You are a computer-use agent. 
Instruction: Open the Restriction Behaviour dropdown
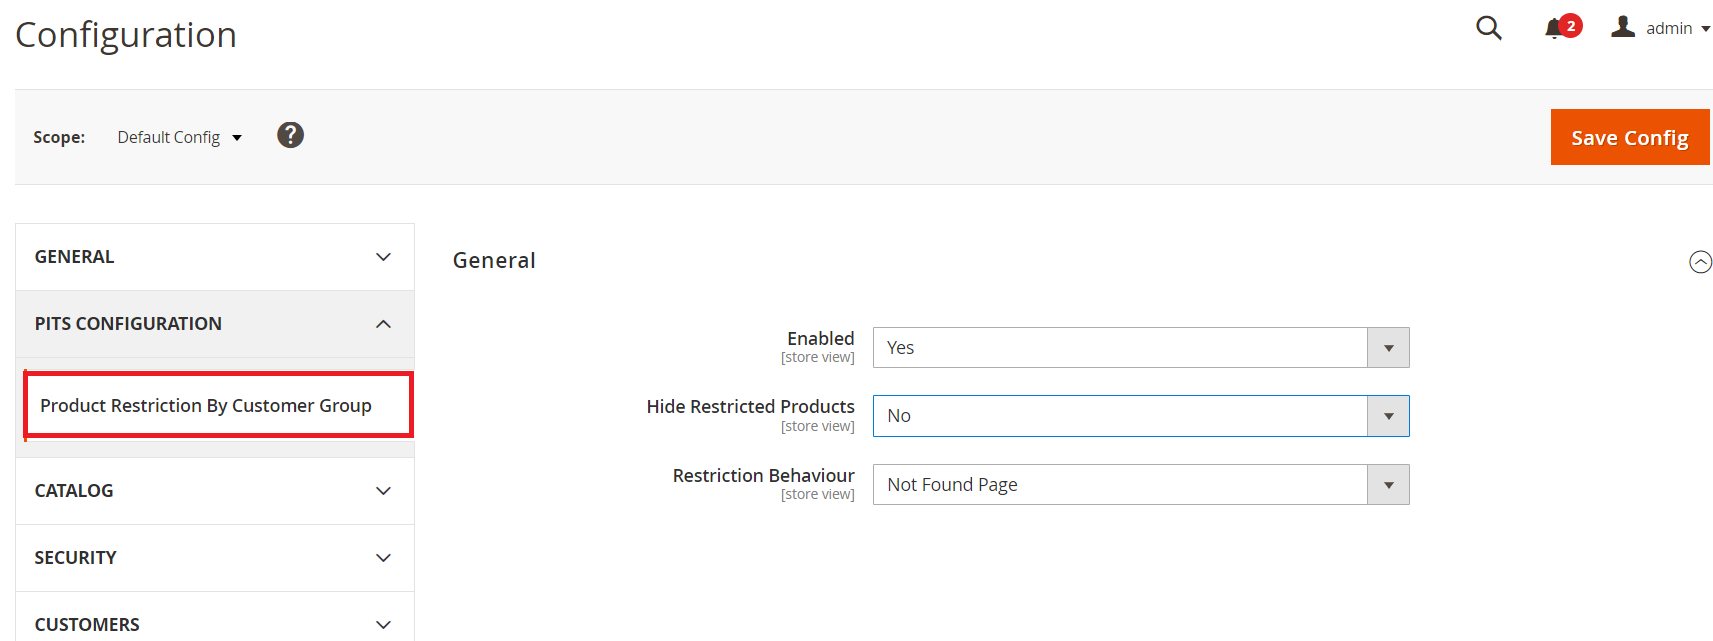point(1140,485)
